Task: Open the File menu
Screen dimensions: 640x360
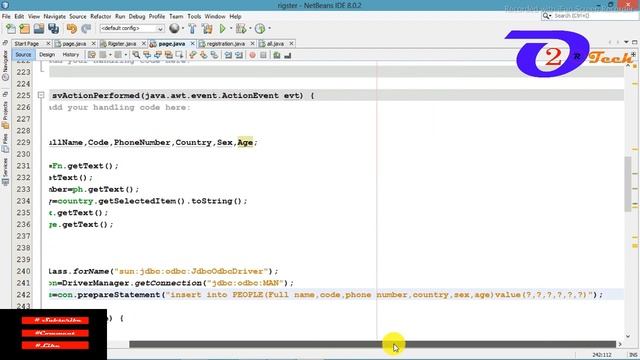Action: coord(6,16)
